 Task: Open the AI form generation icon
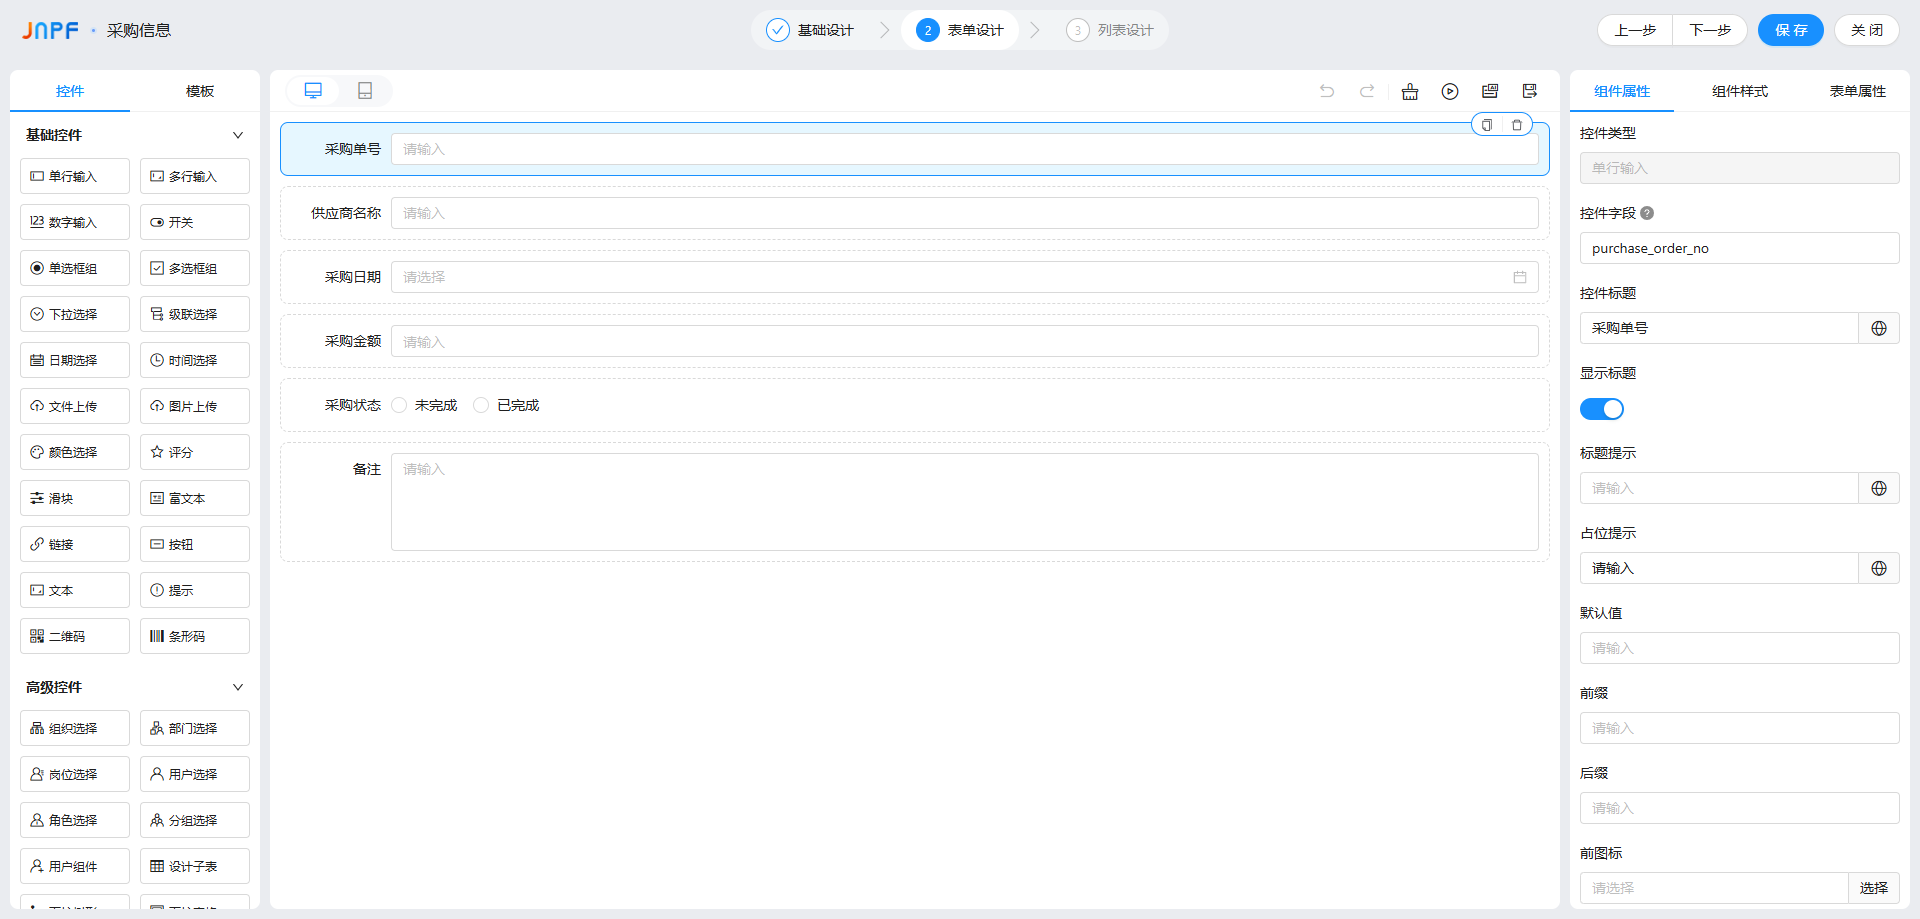click(x=1490, y=91)
